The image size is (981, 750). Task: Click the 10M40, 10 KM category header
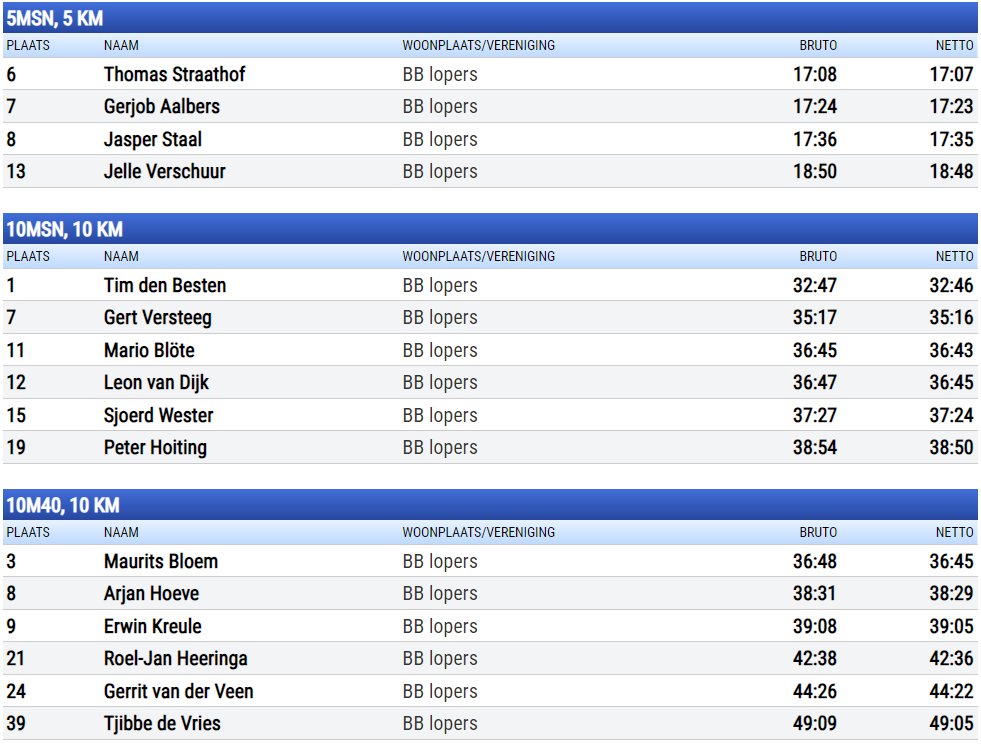pyautogui.click(x=62, y=505)
